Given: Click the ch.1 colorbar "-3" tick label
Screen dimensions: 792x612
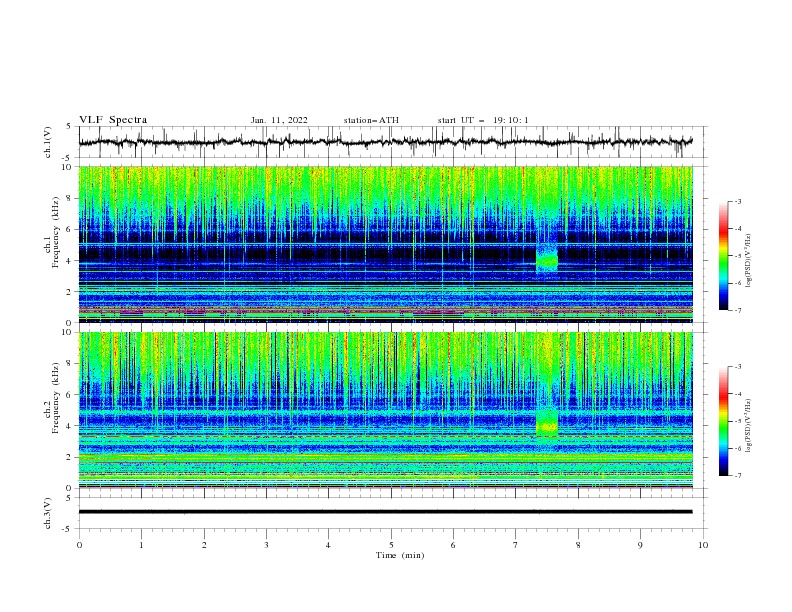Looking at the screenshot, I should 738,201.
